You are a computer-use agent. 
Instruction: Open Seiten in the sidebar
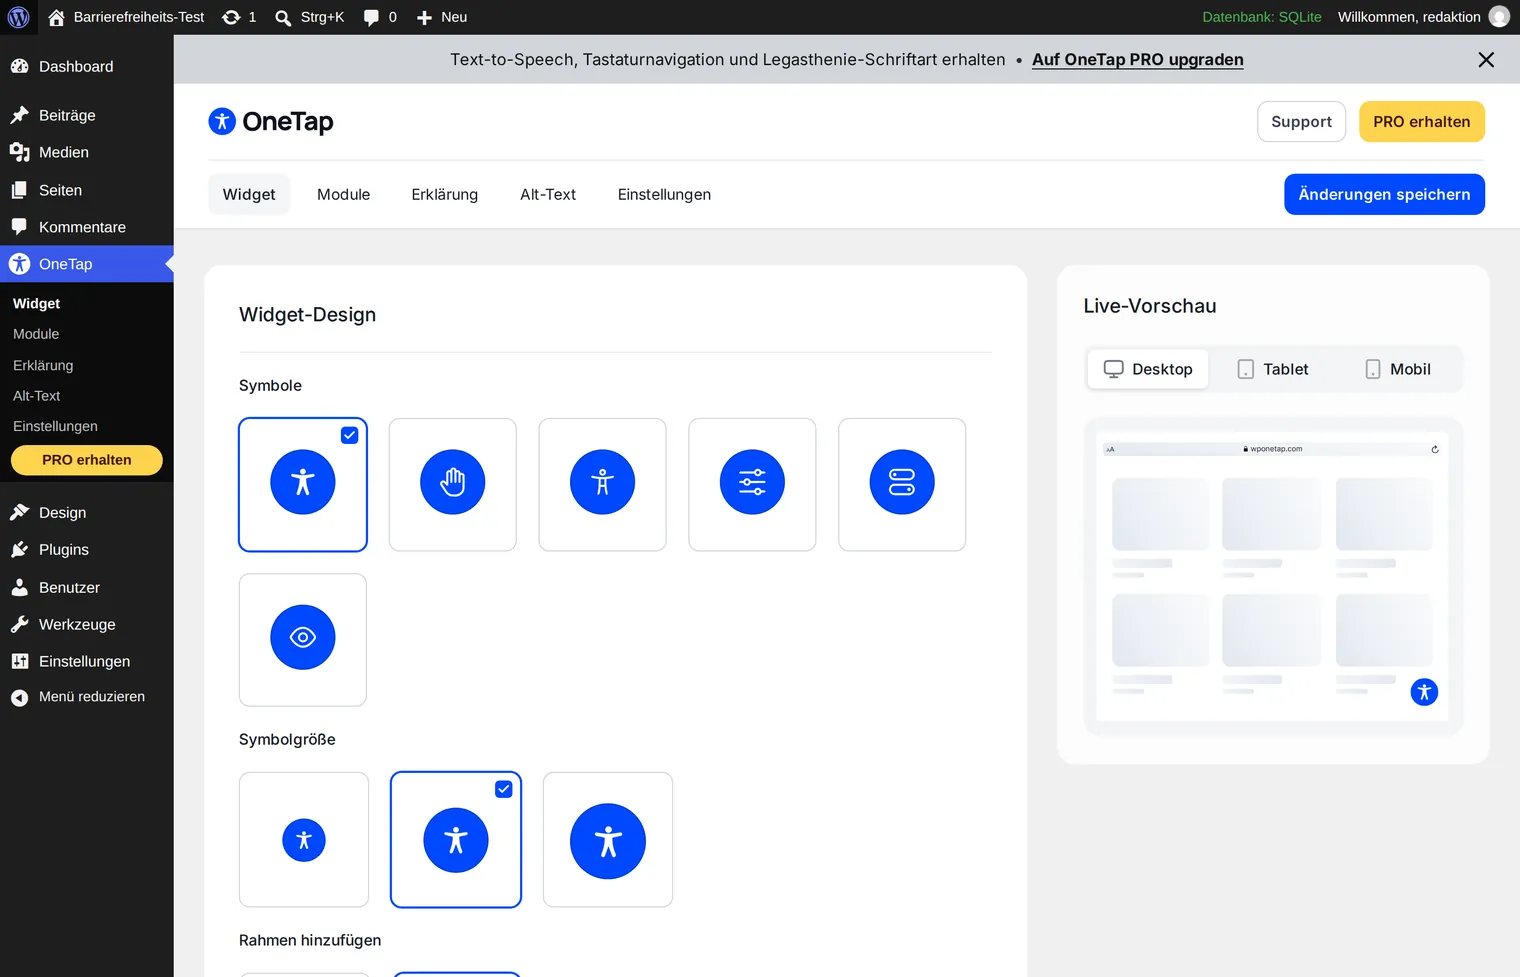pyautogui.click(x=87, y=190)
